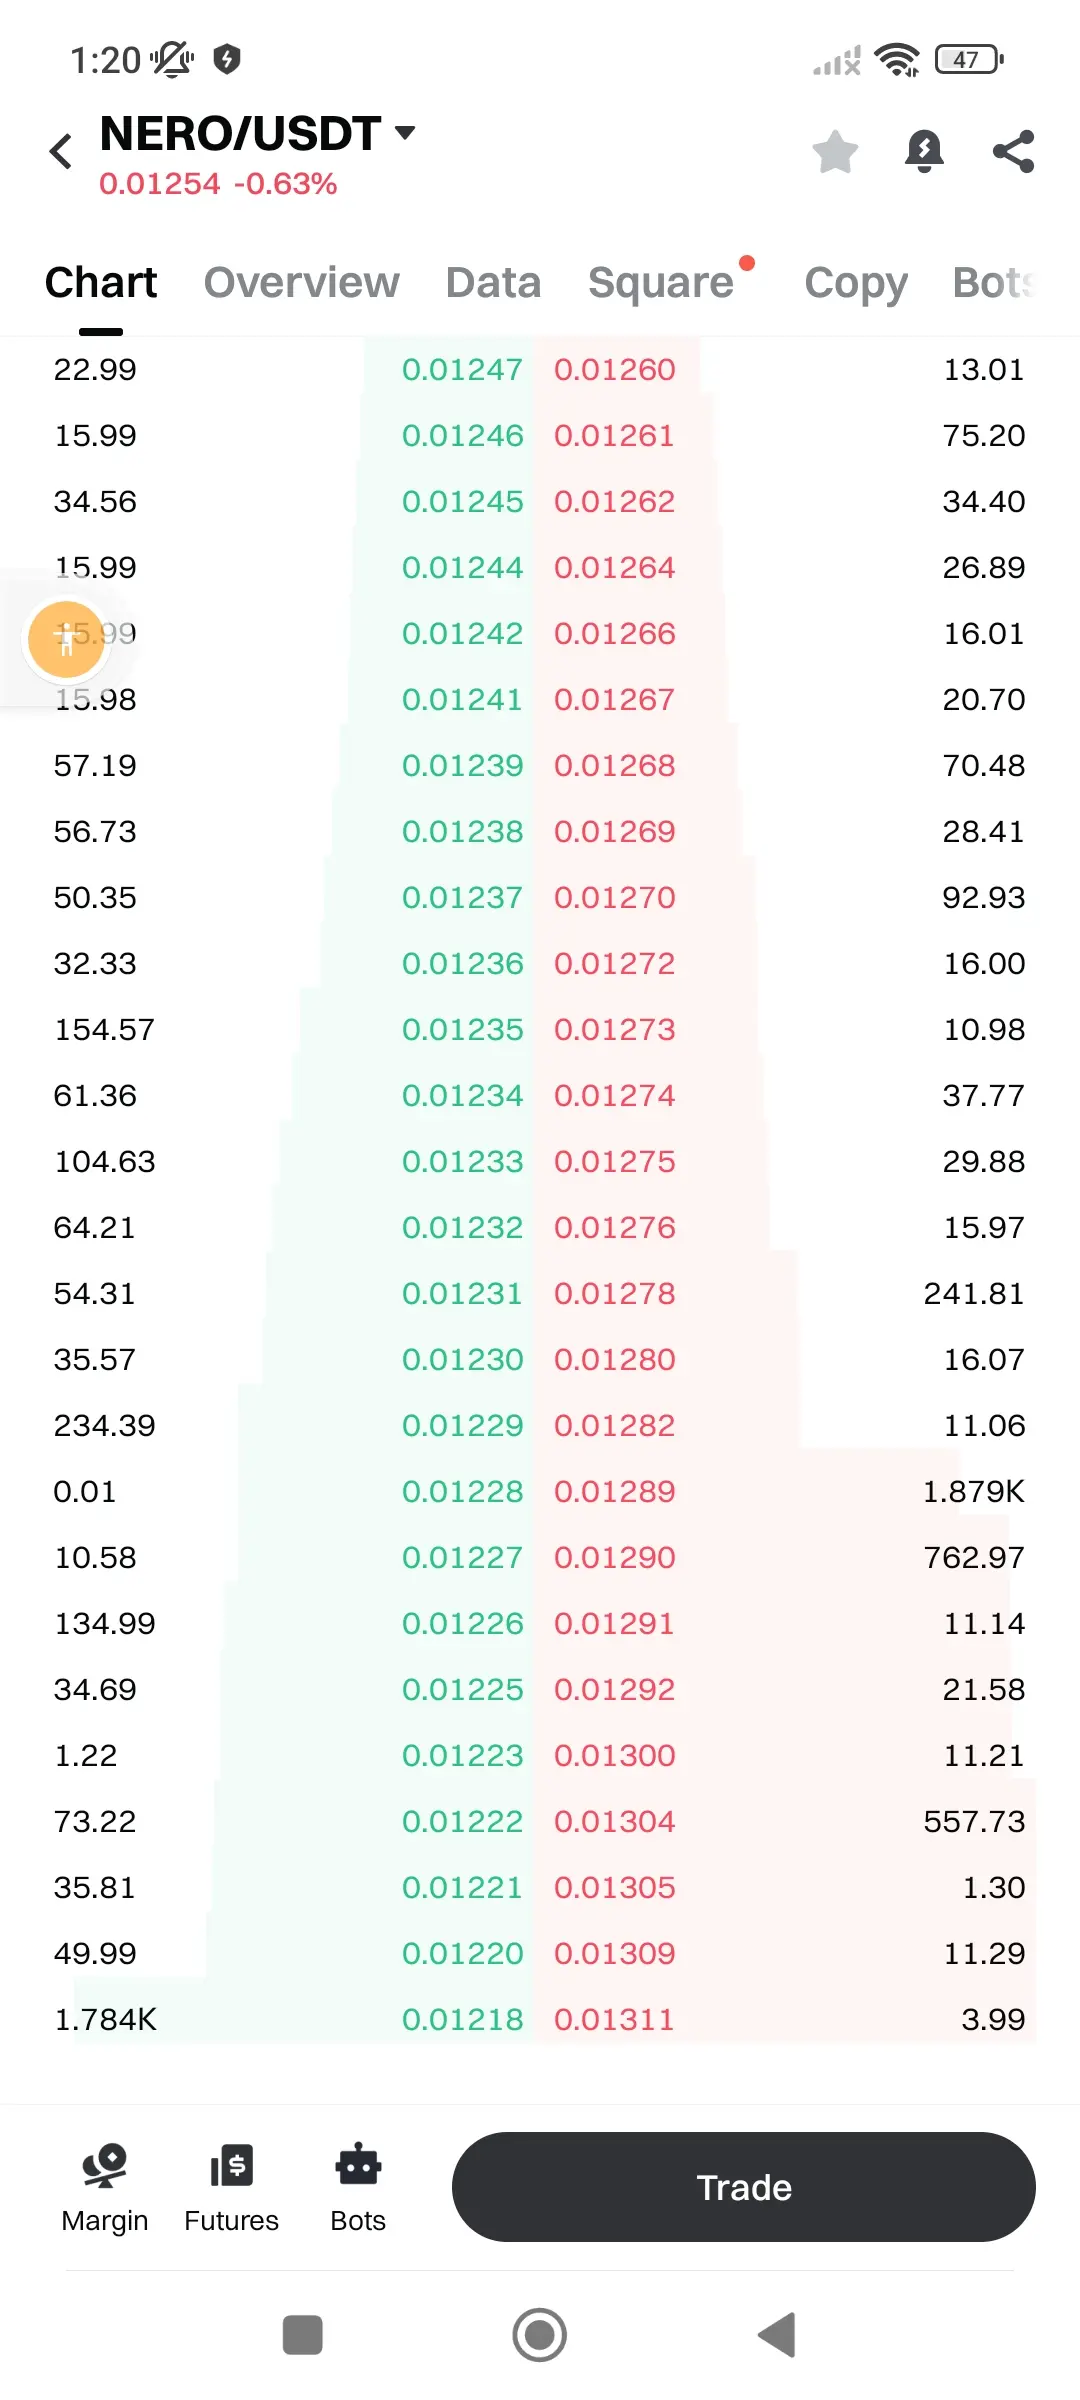Tap the share icon
Screen dimensions: 1080x2400
pos(1013,152)
